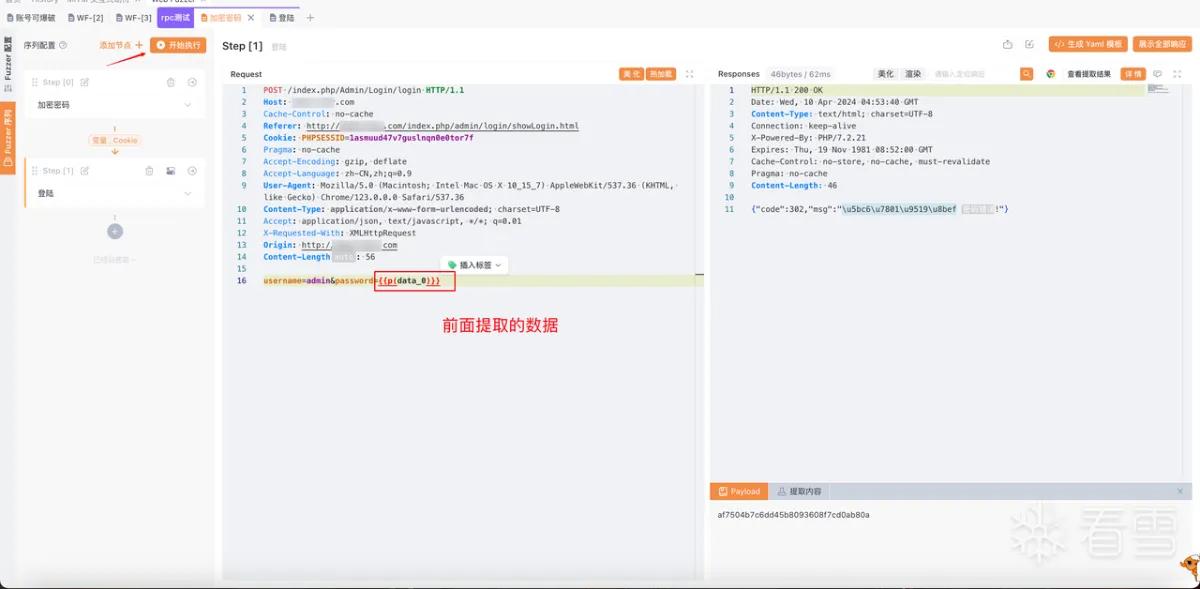Close the Payload bottom panel
This screenshot has width=1200, height=589.
point(1180,491)
